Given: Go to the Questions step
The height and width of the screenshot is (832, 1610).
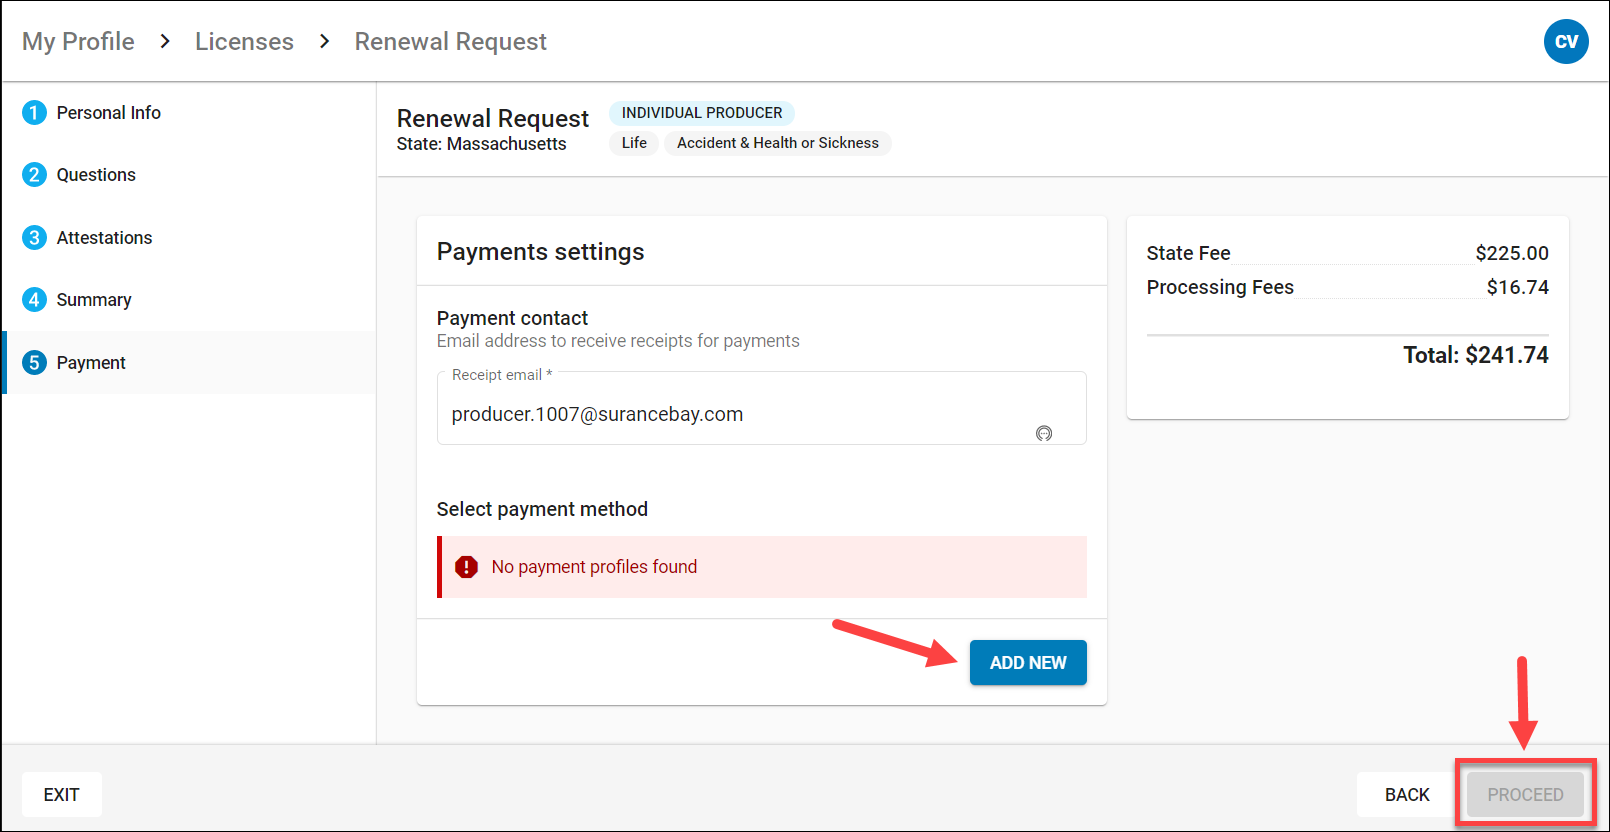Looking at the screenshot, I should tap(189, 175).
